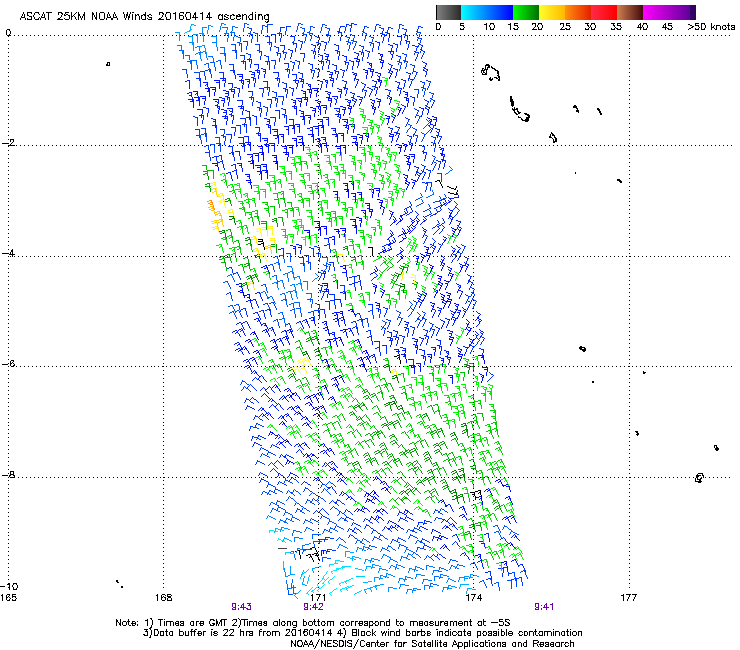Click the '35' label under the color legend
This screenshot has height=650, width=740.
[616, 27]
